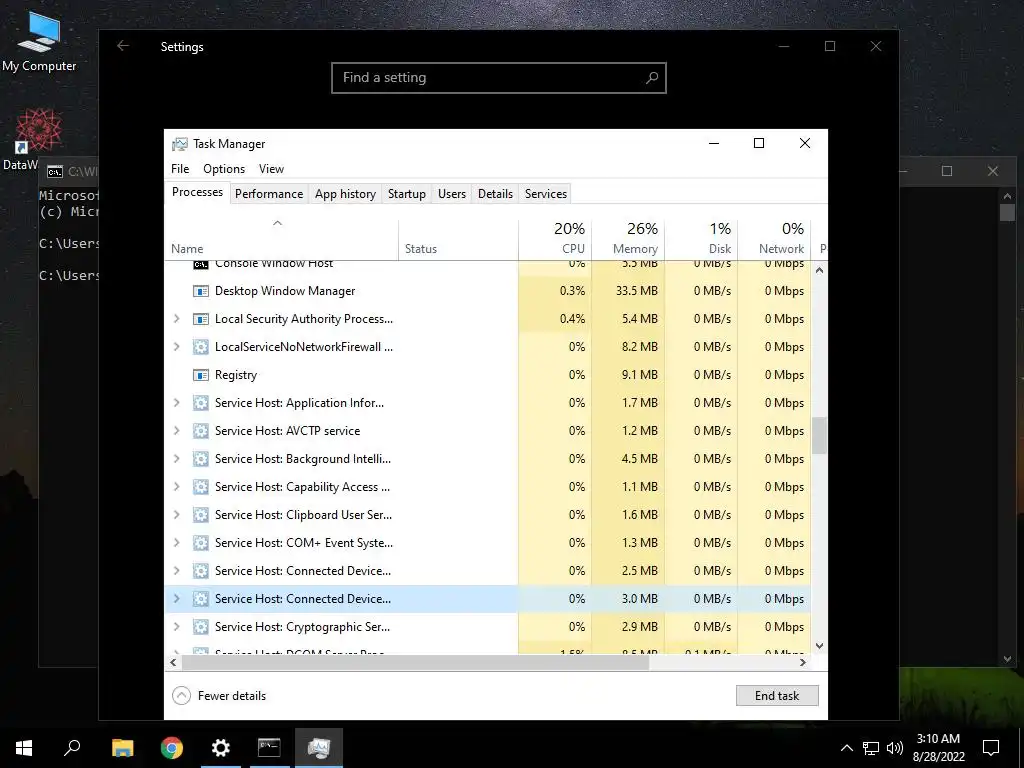This screenshot has height=768, width=1024.
Task: Click the Service Host: Background Intelli... gear icon
Action: click(200, 459)
